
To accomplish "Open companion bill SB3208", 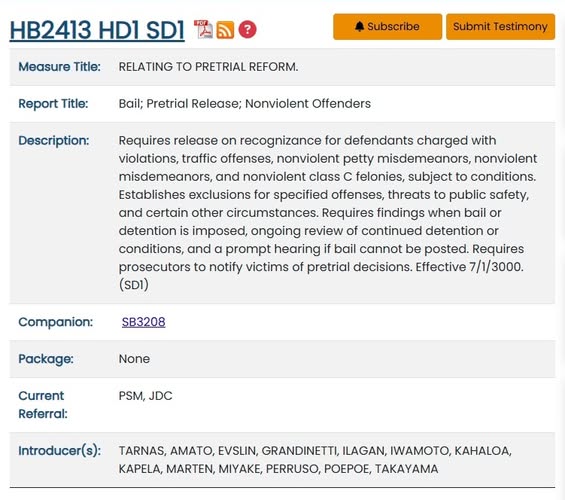I will (143, 322).
